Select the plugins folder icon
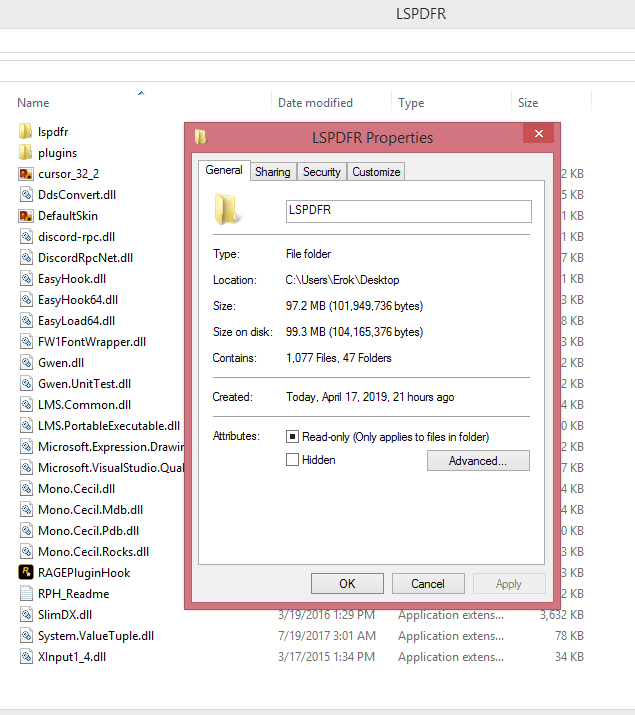 click(26, 152)
